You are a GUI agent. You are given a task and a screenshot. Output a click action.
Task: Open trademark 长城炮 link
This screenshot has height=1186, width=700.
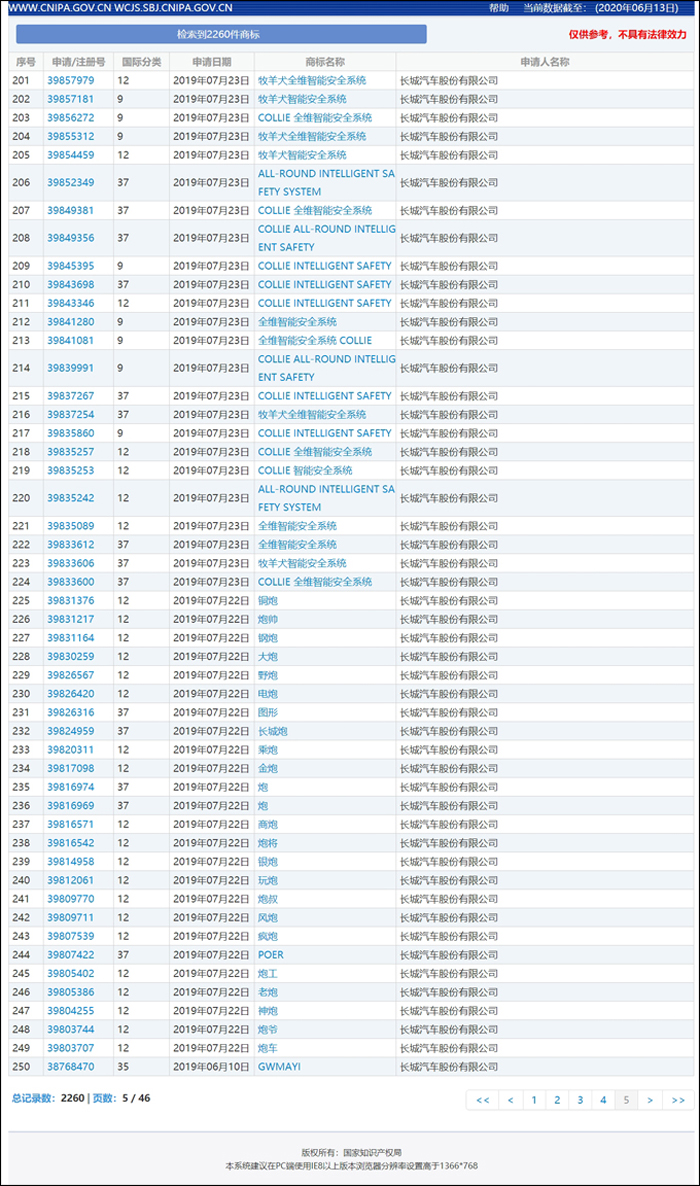[x=272, y=731]
